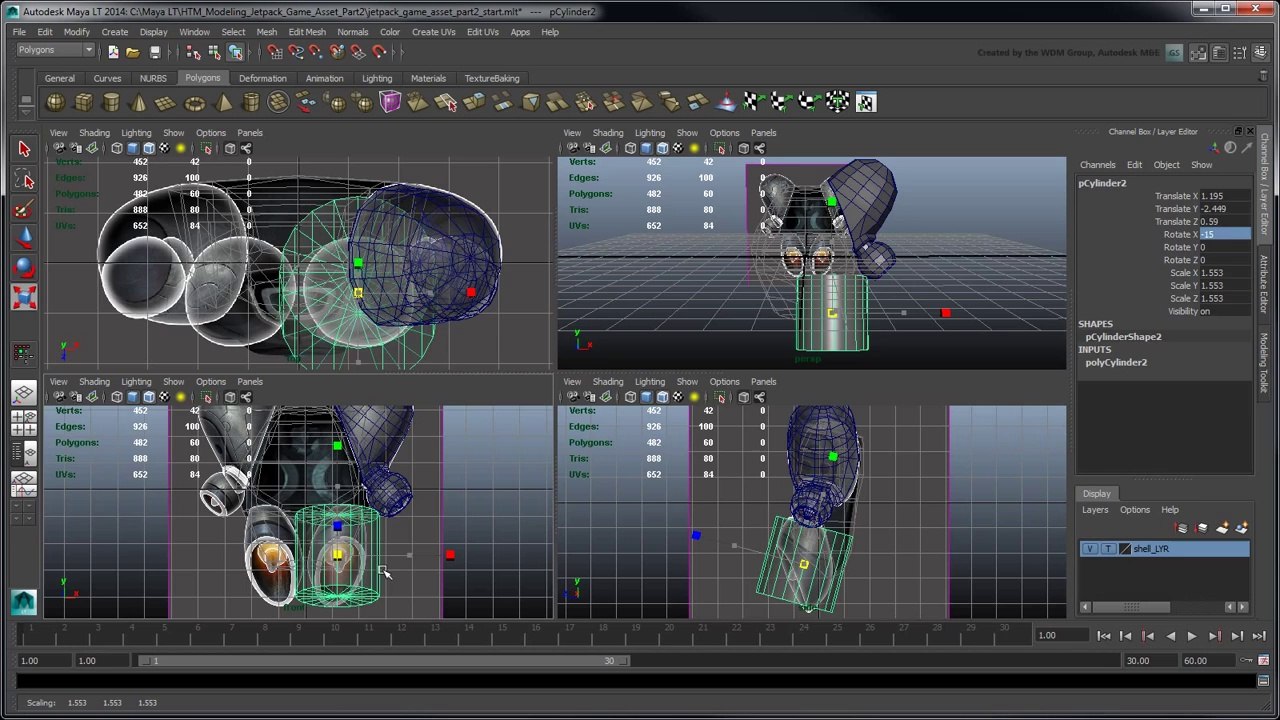The image size is (1280, 720).
Task: Create a polygon pipe from the shelf
Action: [250, 102]
